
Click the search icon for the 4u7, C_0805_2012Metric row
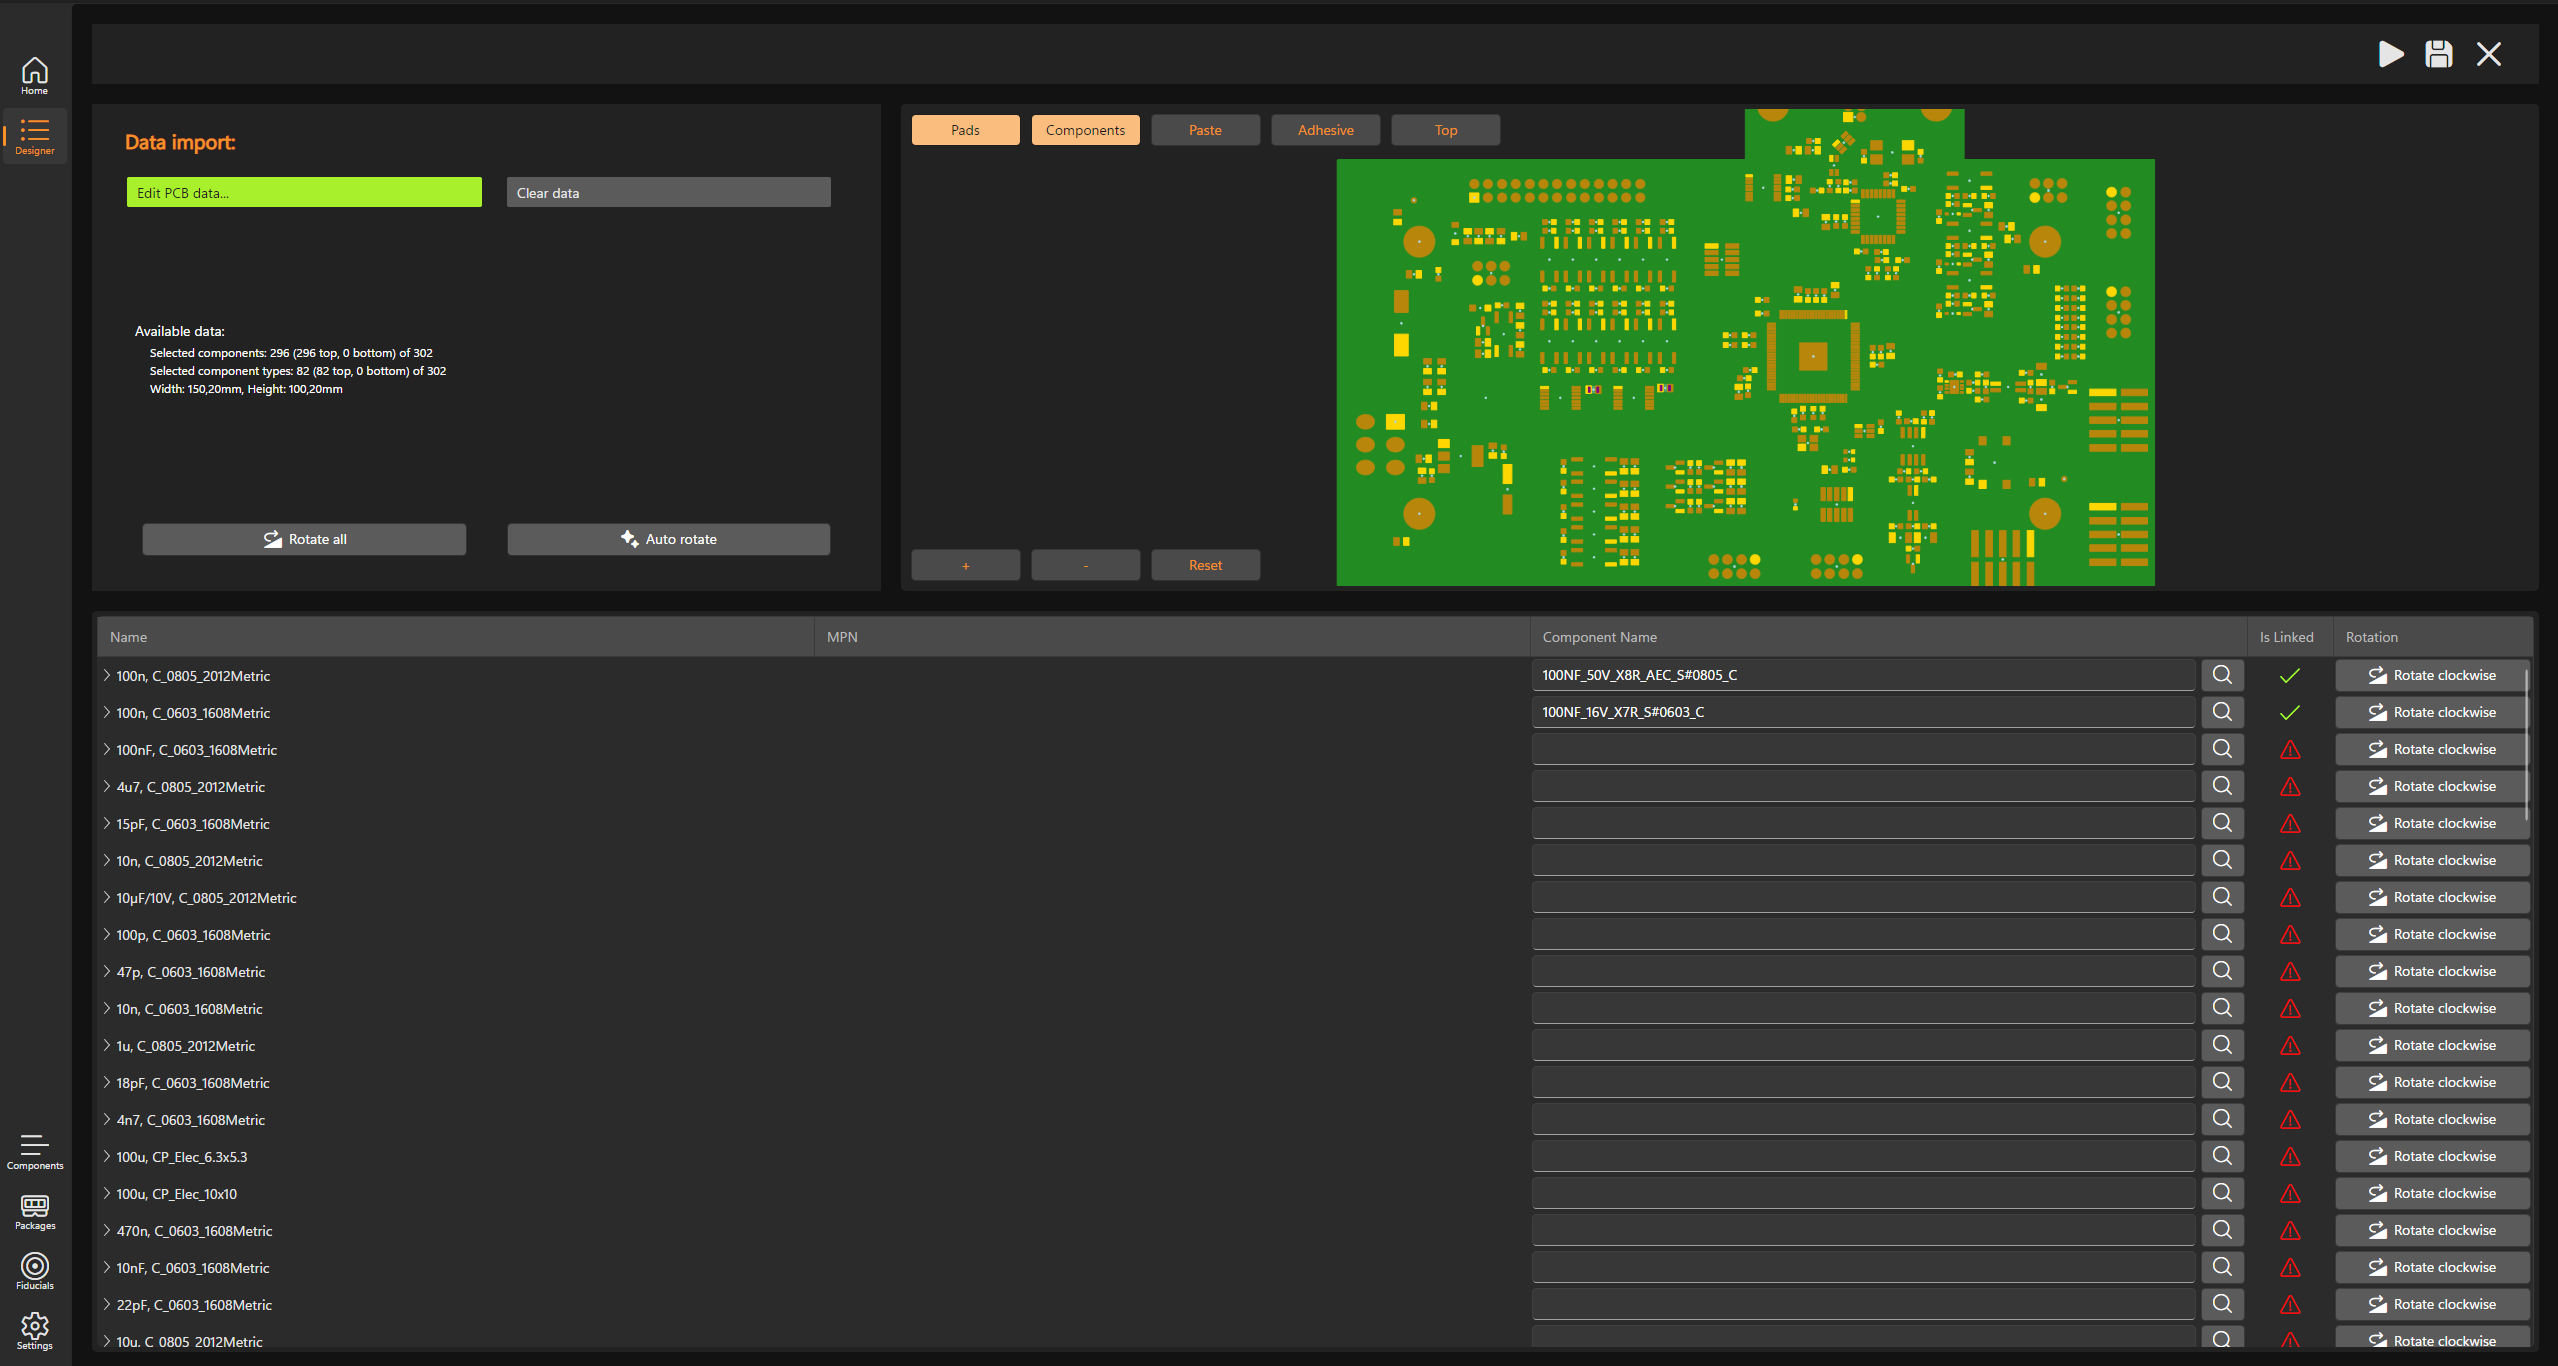2222,786
